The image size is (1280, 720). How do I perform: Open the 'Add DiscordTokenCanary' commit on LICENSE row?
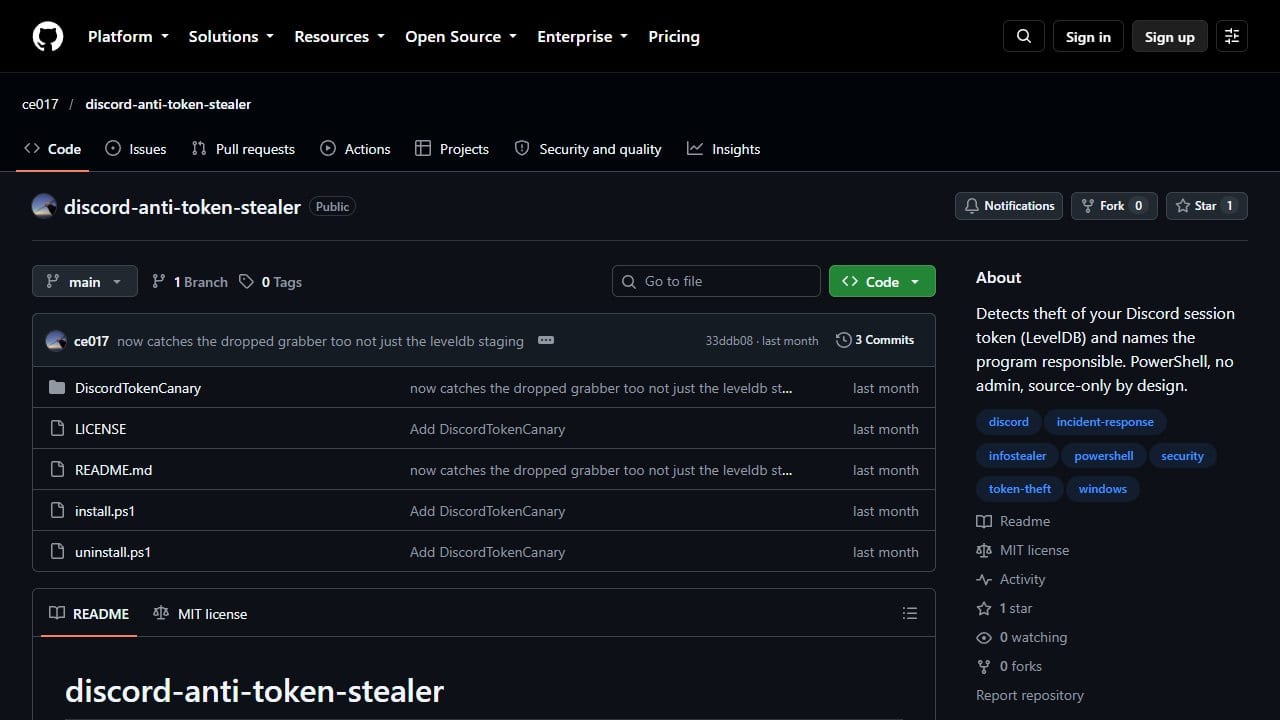tap(487, 429)
